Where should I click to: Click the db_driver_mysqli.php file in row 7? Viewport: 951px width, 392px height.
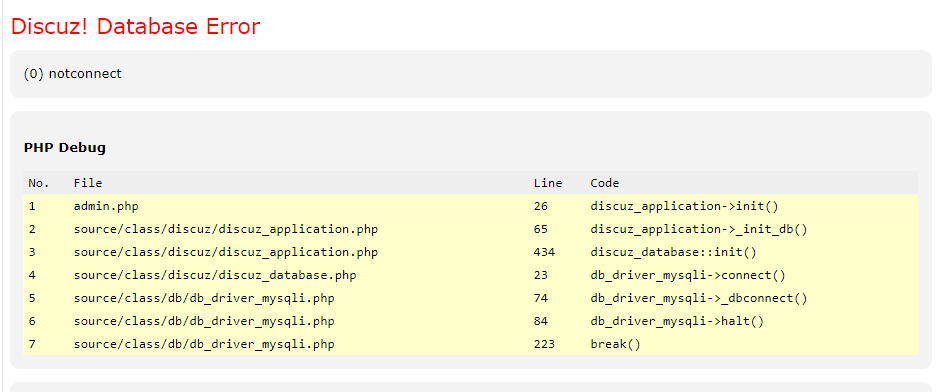pyautogui.click(x=204, y=345)
